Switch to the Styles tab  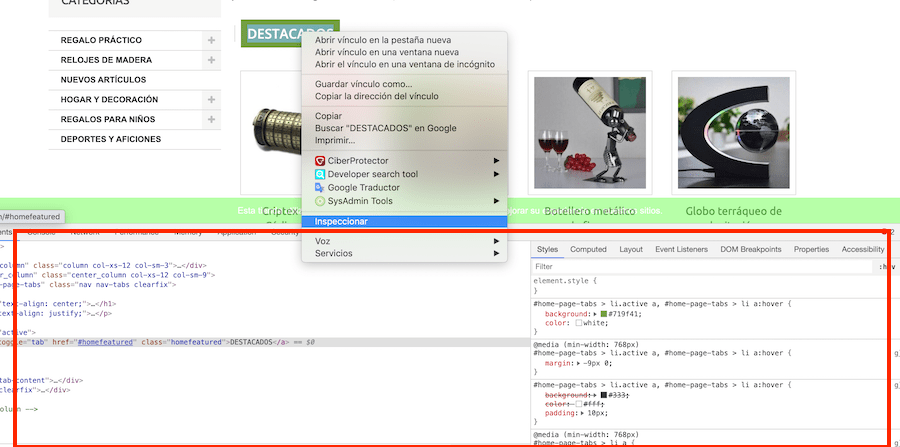[547, 250]
